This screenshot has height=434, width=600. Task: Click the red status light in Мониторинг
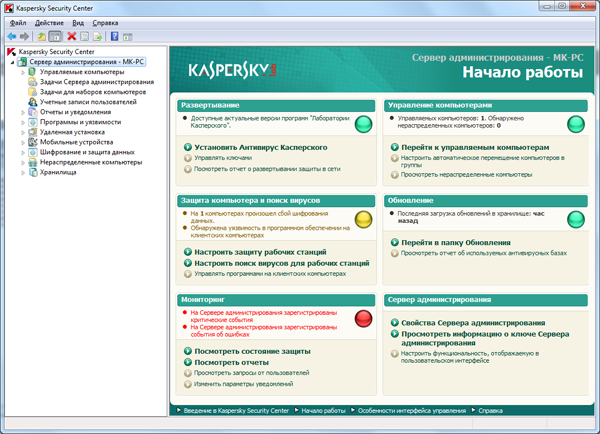point(363,318)
